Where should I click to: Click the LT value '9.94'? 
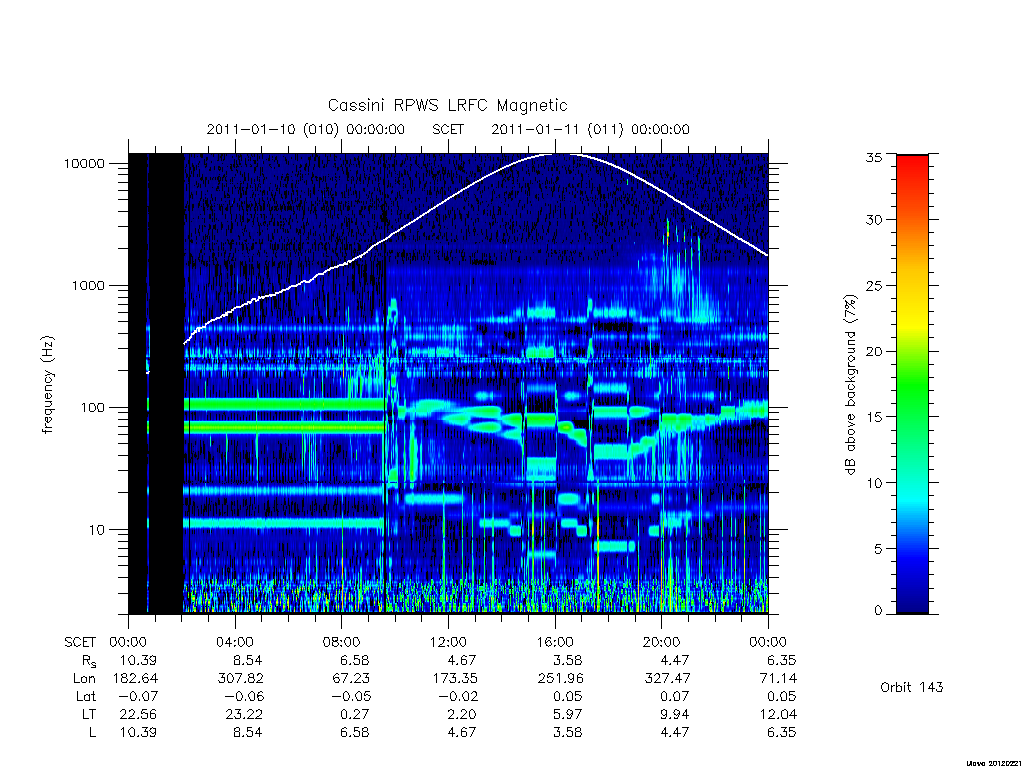tap(675, 714)
